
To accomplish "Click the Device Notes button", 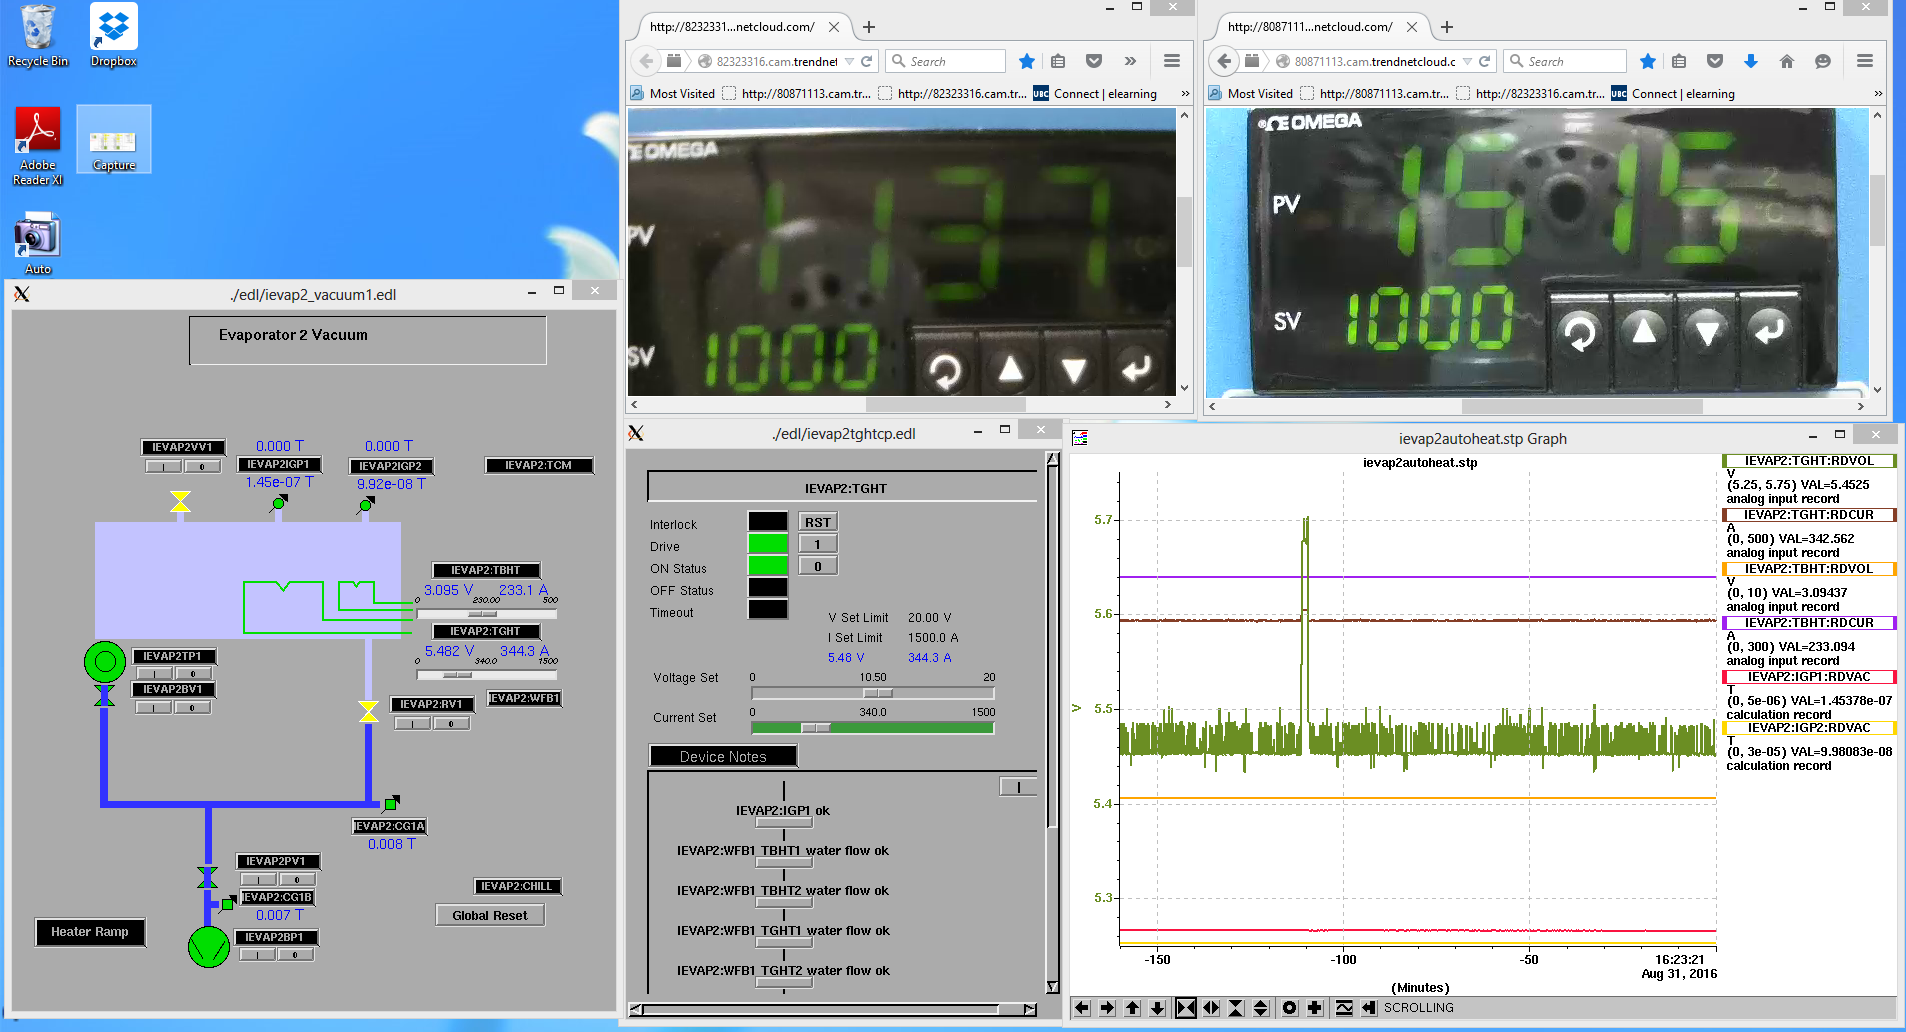I will (x=723, y=756).
